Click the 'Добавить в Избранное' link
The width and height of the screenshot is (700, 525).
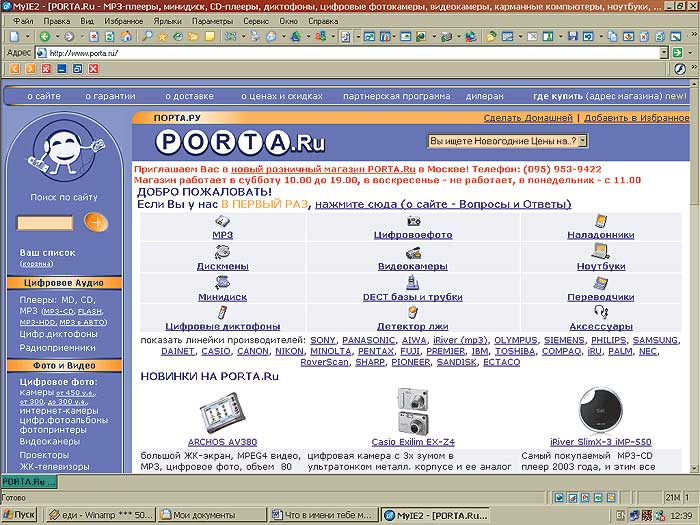coord(637,118)
